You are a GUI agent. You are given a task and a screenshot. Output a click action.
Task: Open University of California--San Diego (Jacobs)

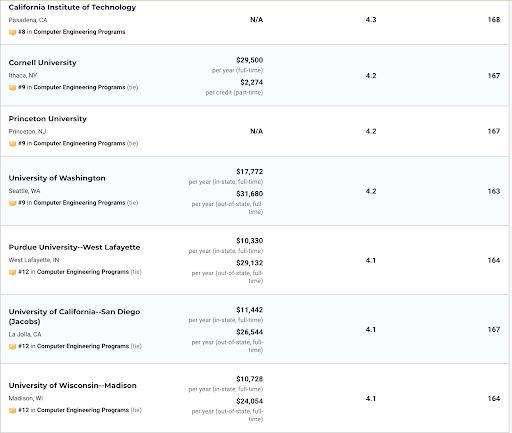74,317
